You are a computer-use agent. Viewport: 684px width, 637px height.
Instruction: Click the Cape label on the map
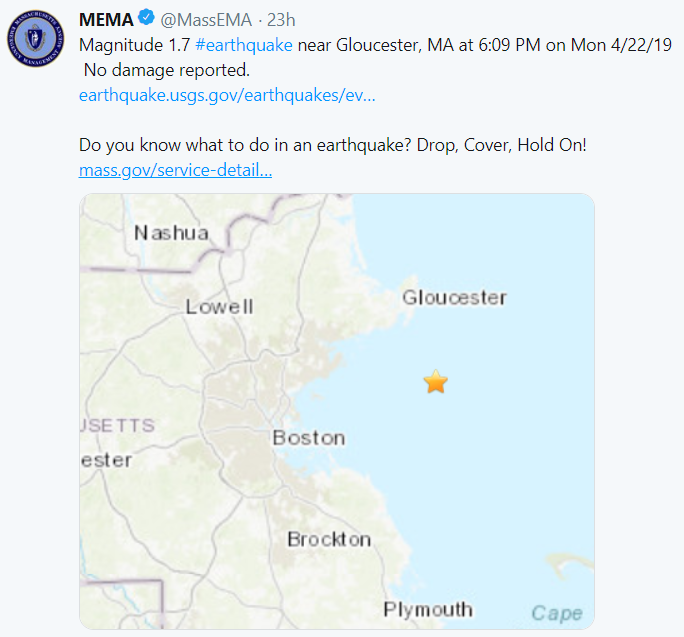(556, 613)
